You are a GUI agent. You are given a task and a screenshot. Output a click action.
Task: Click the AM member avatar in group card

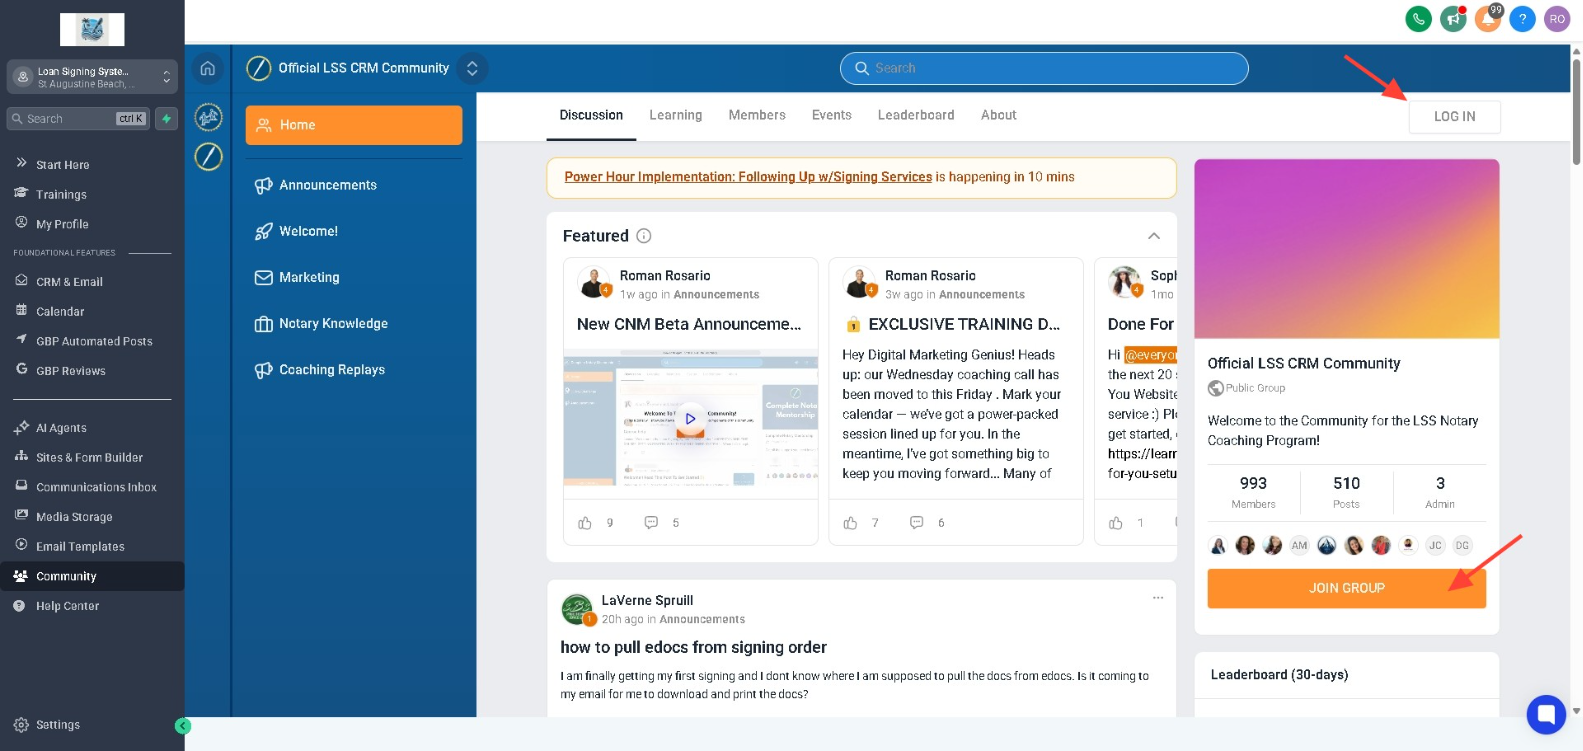tap(1299, 545)
